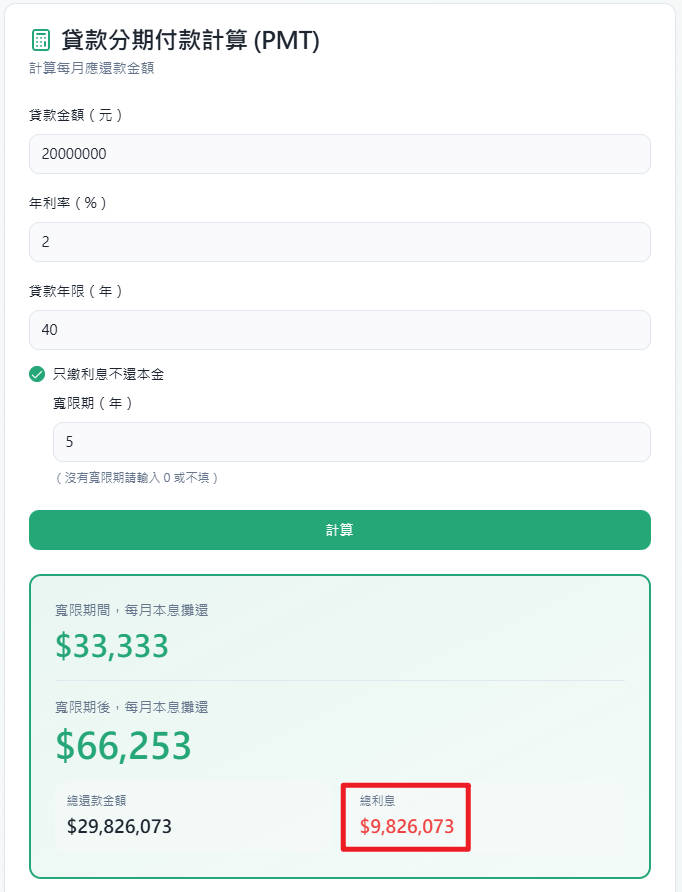Click the 貸款金額 input field
This screenshot has width=682, height=892.
pyautogui.click(x=339, y=153)
